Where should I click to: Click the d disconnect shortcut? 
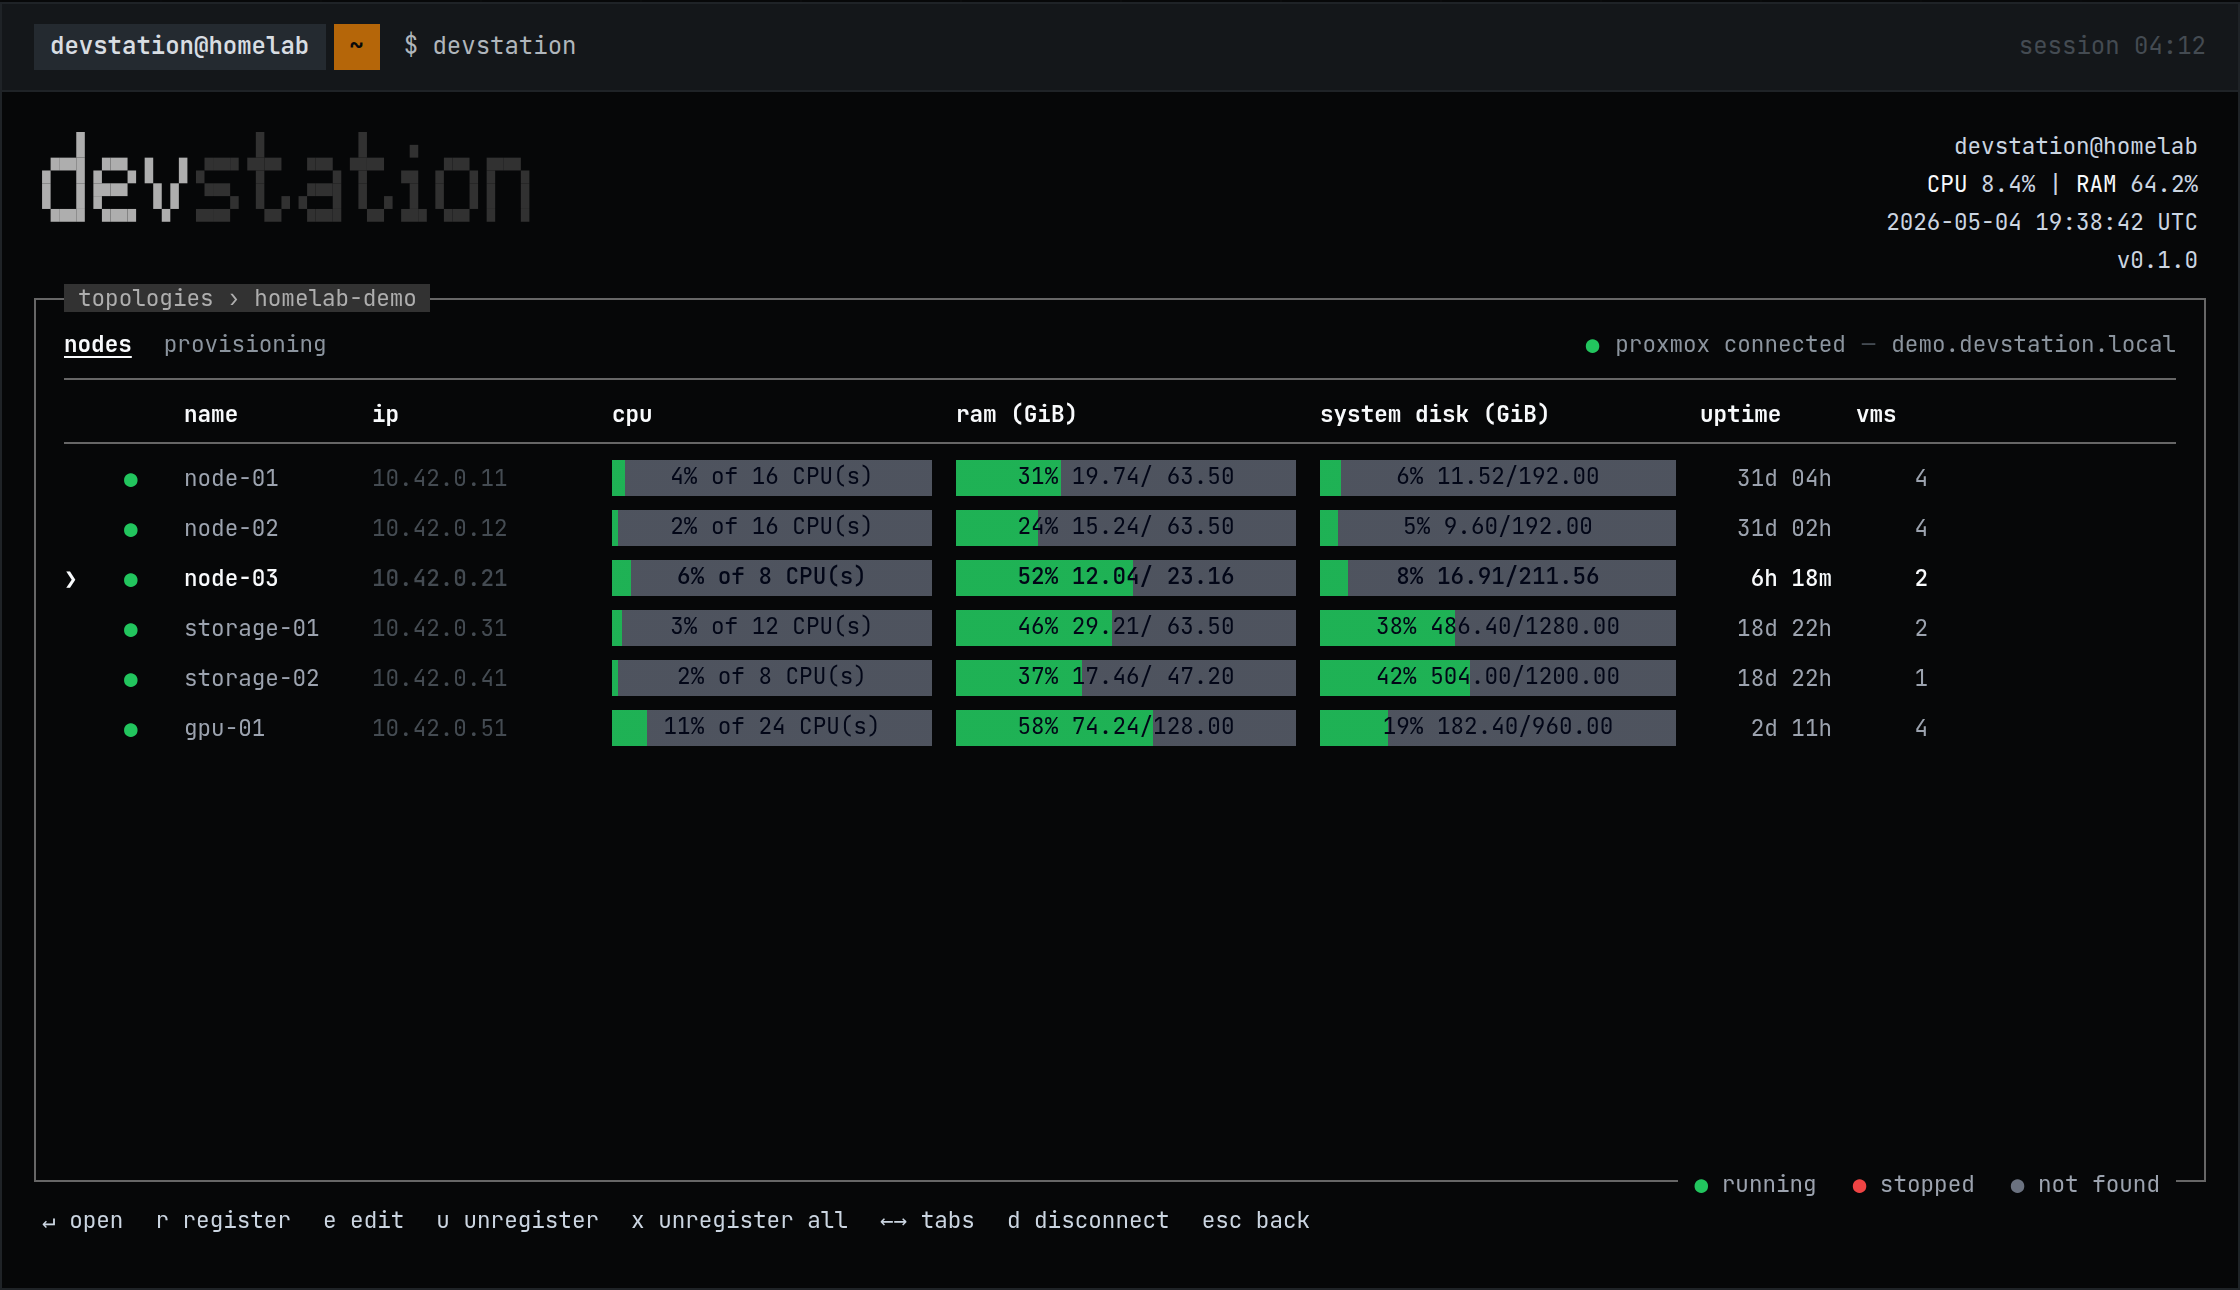pos(1088,1220)
